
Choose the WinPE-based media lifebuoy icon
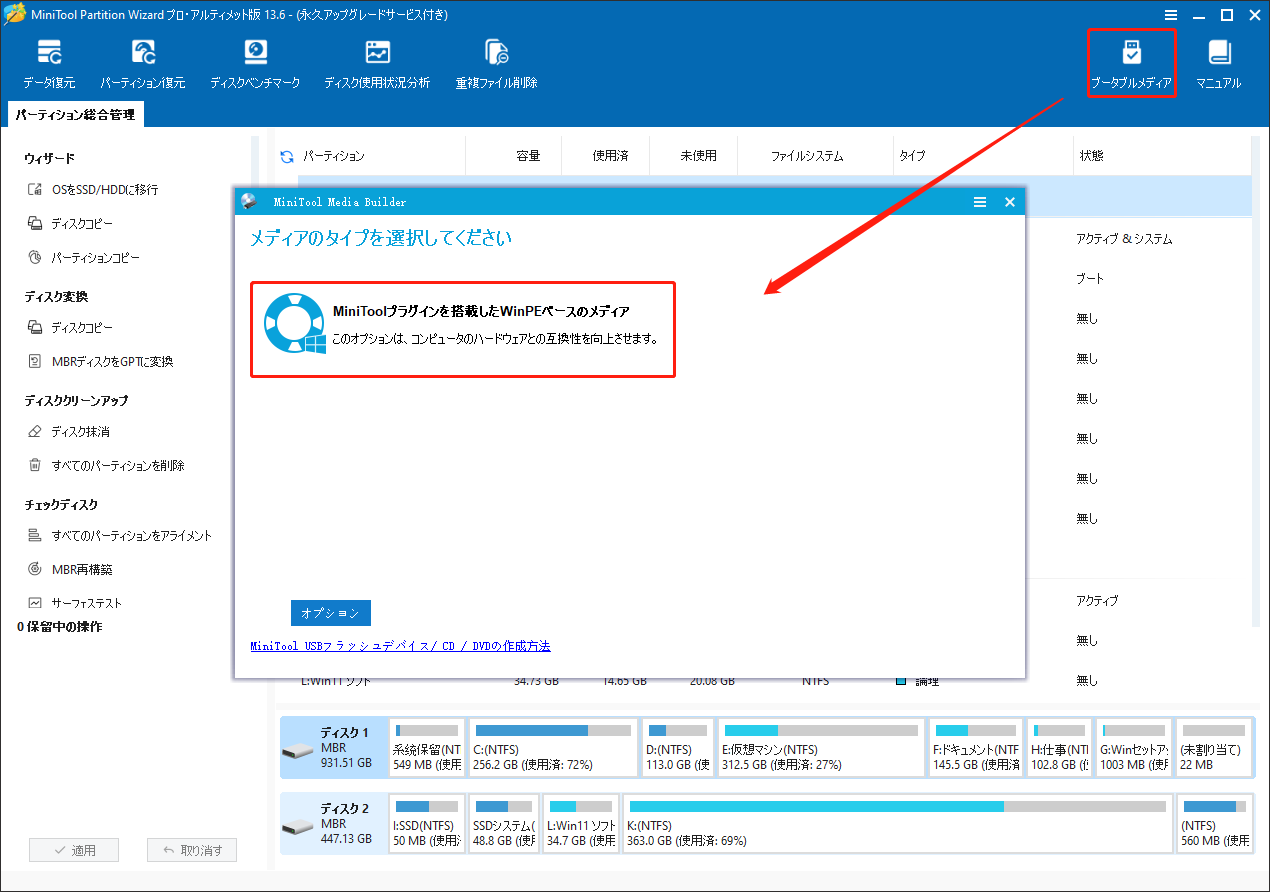pyautogui.click(x=294, y=322)
